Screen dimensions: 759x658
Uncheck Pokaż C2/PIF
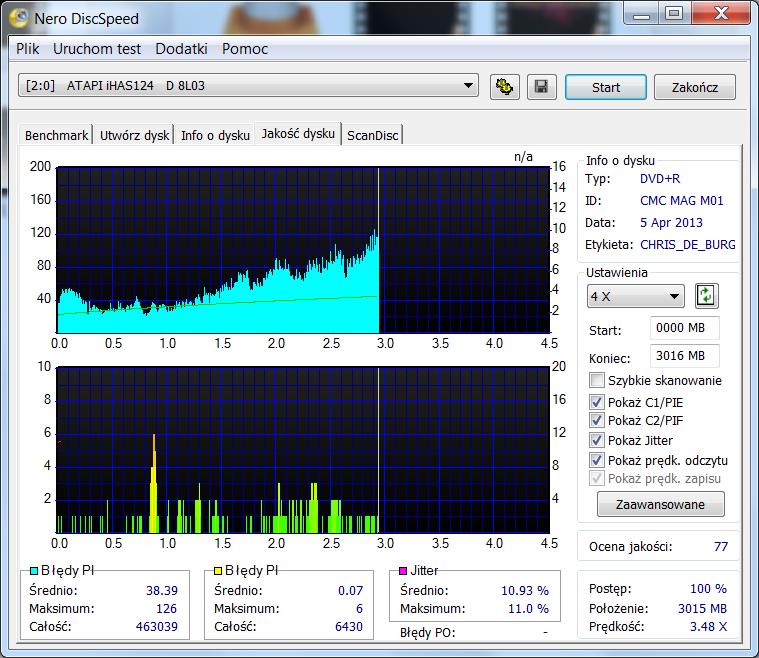pos(597,420)
